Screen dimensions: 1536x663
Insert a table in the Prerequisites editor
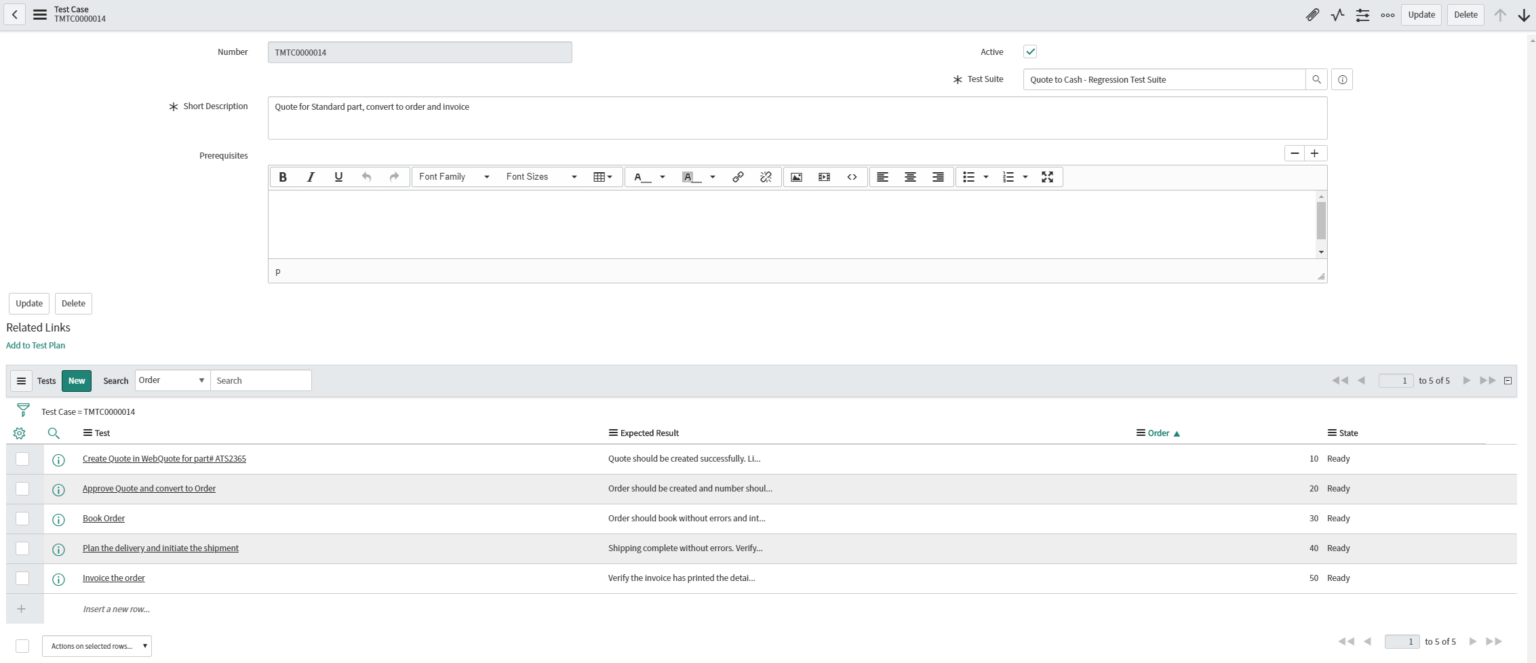point(602,177)
